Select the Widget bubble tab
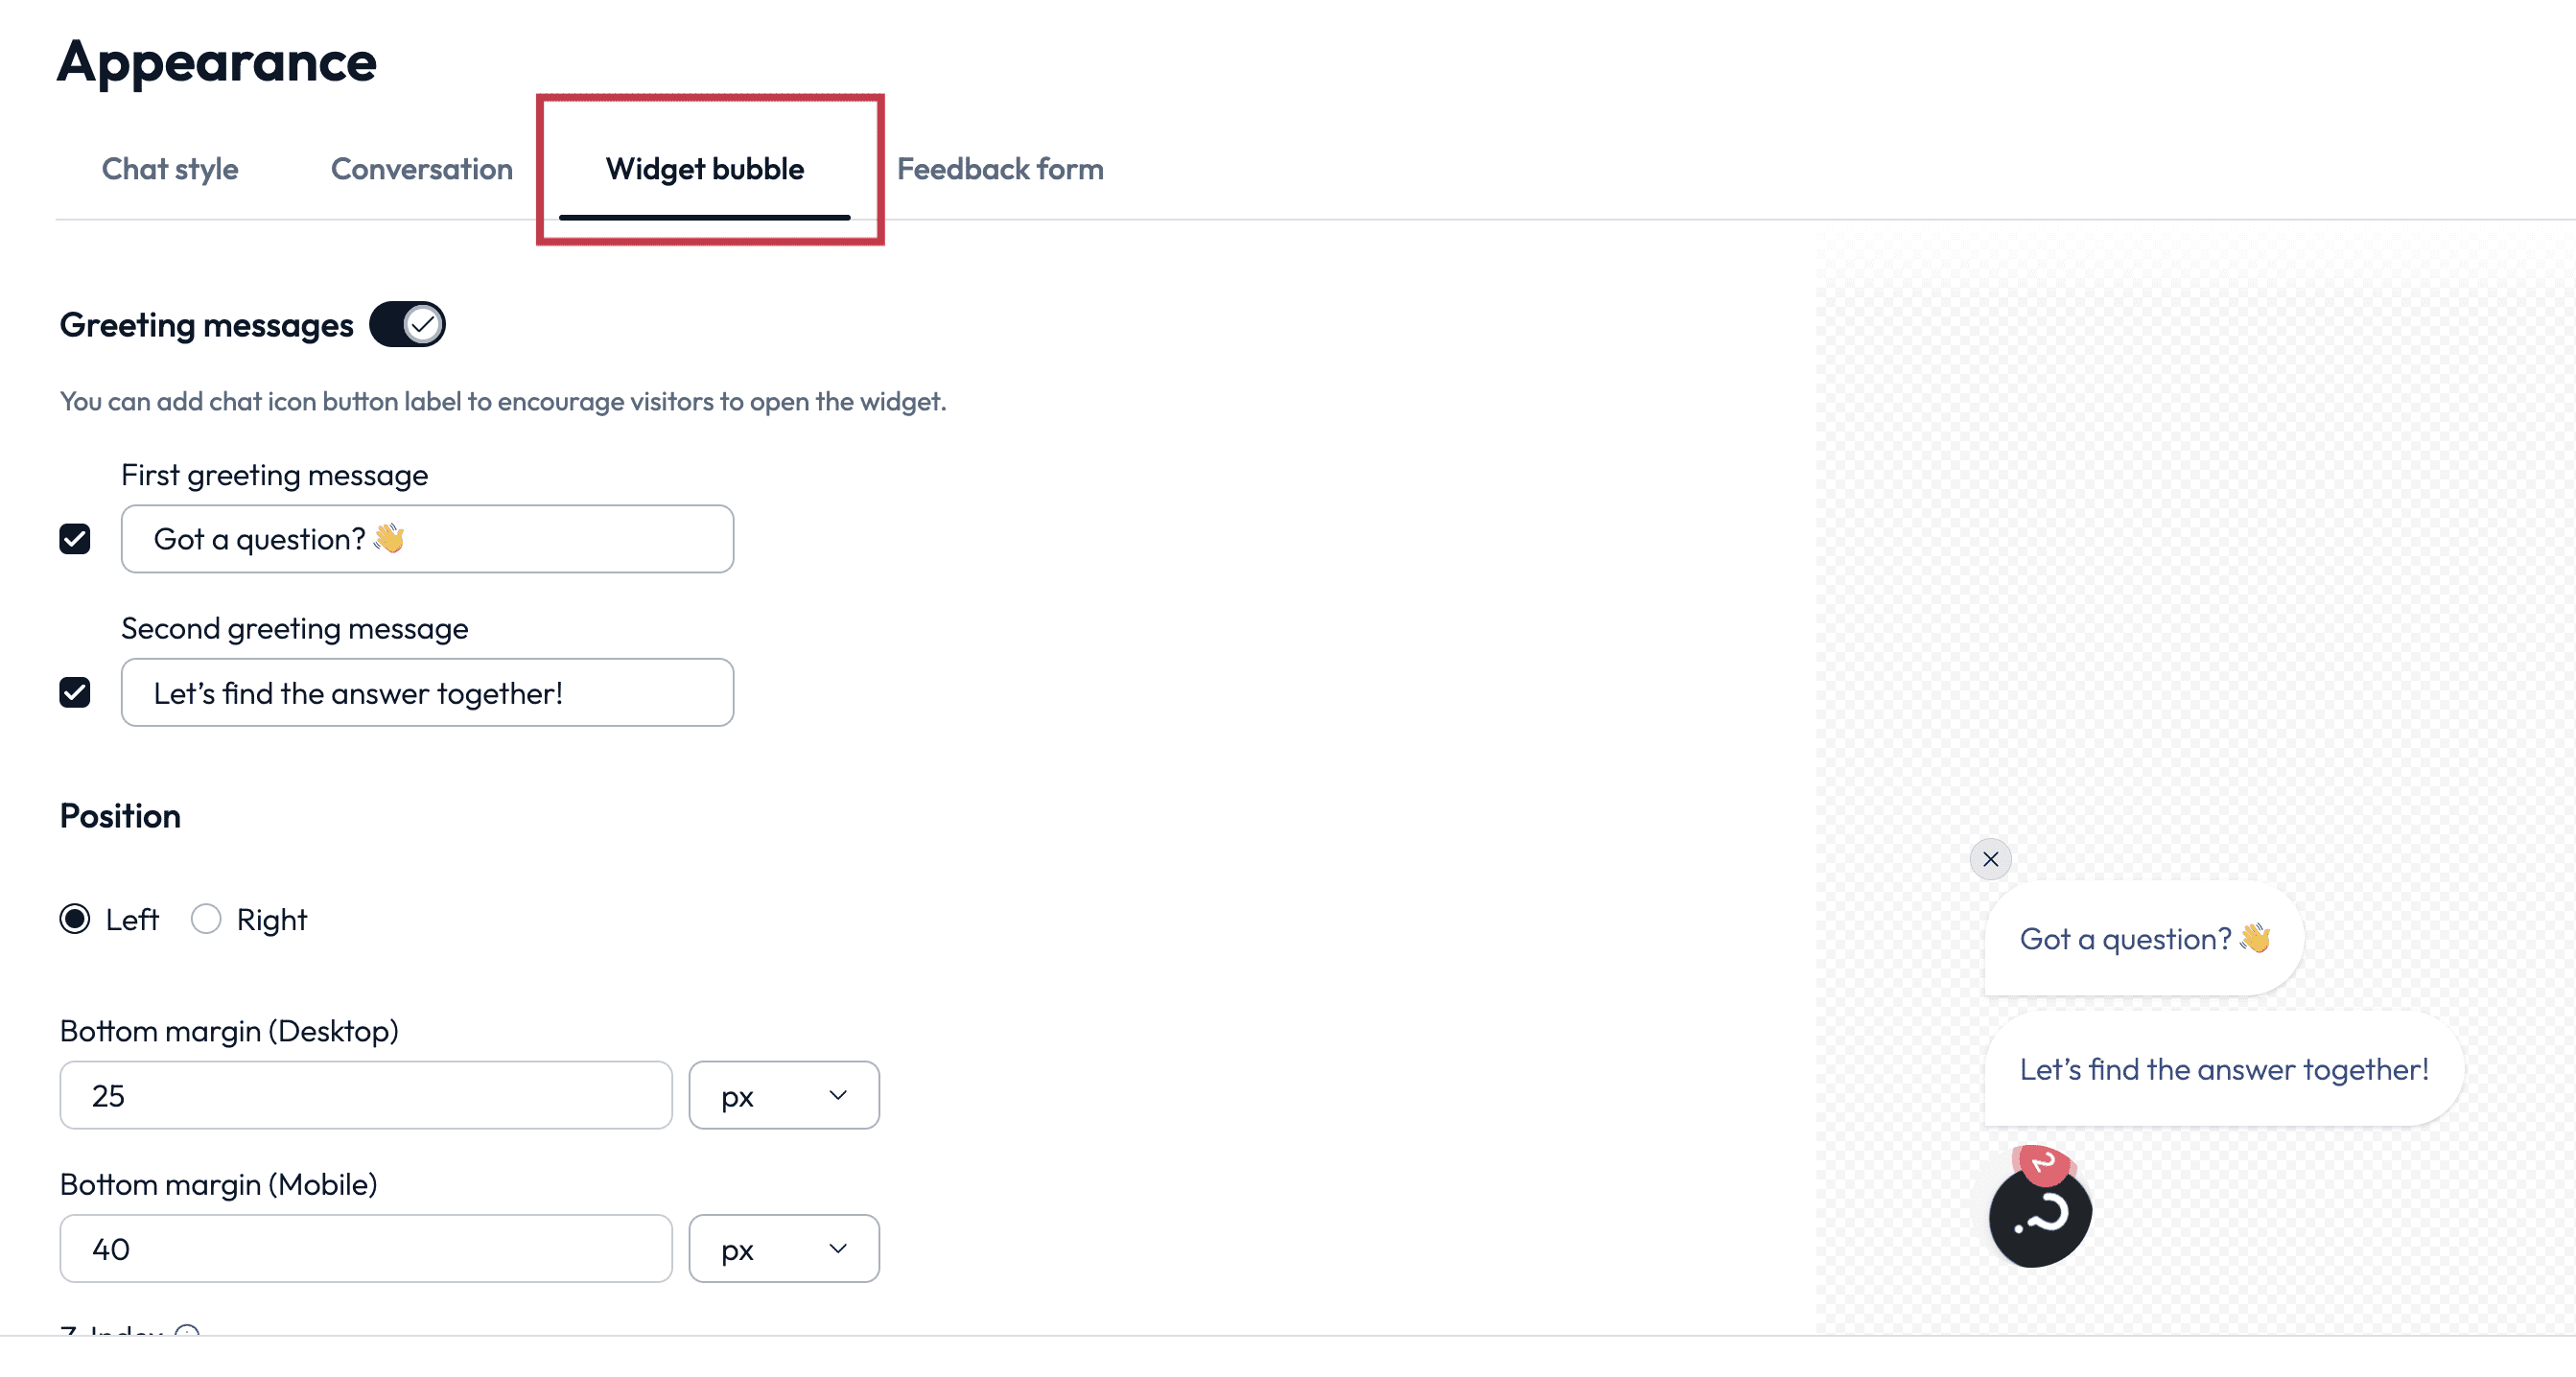Screen dimensions: 2576x1377 (x=705, y=169)
